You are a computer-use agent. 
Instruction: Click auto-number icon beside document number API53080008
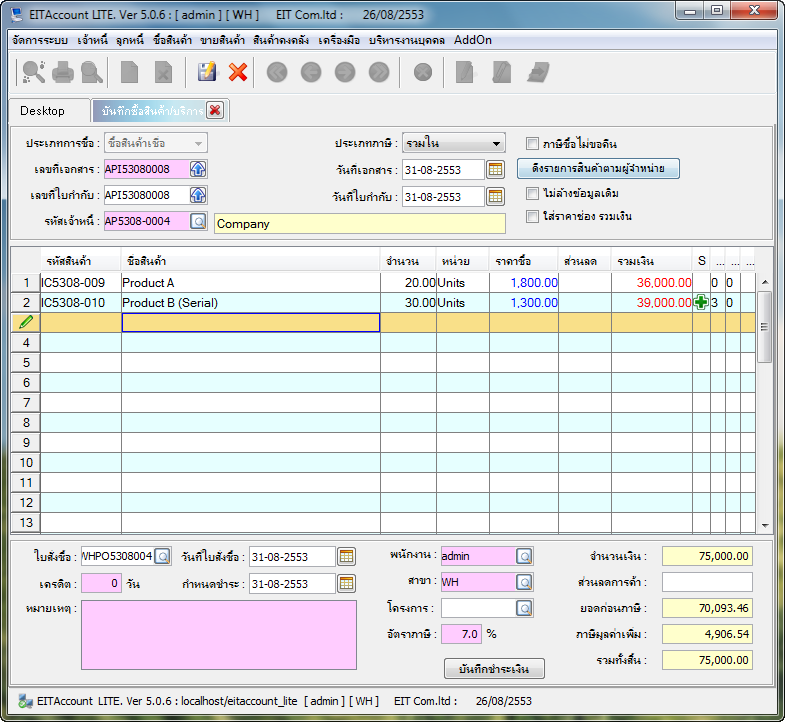pos(198,169)
